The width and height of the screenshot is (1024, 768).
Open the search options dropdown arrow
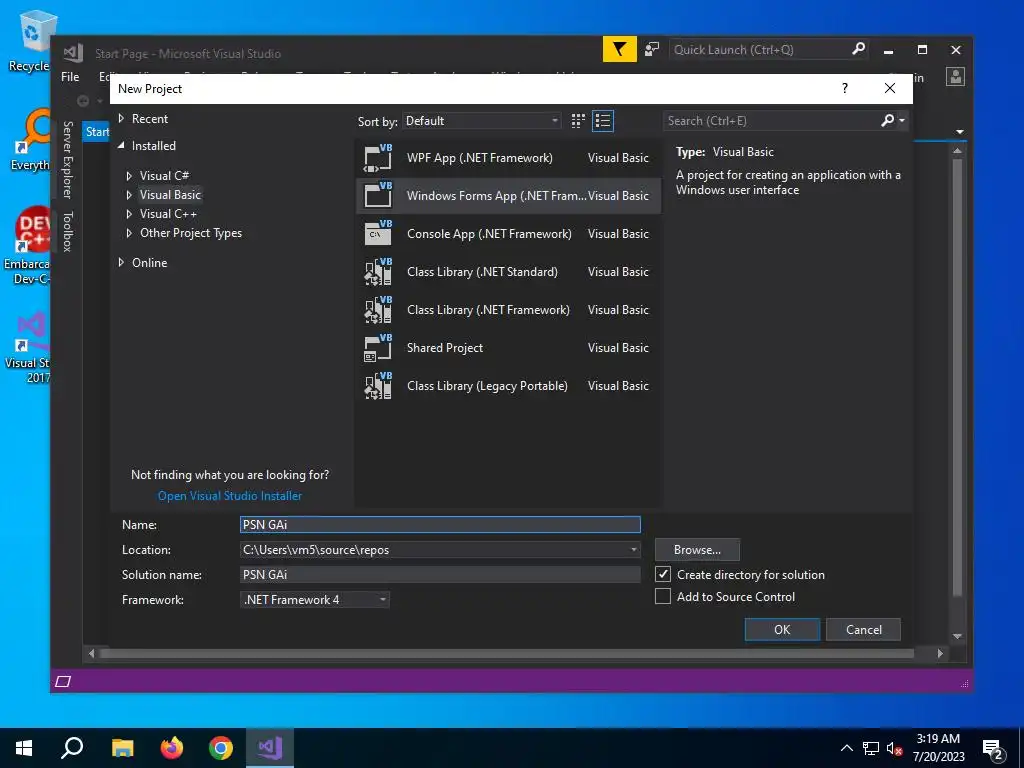point(902,120)
